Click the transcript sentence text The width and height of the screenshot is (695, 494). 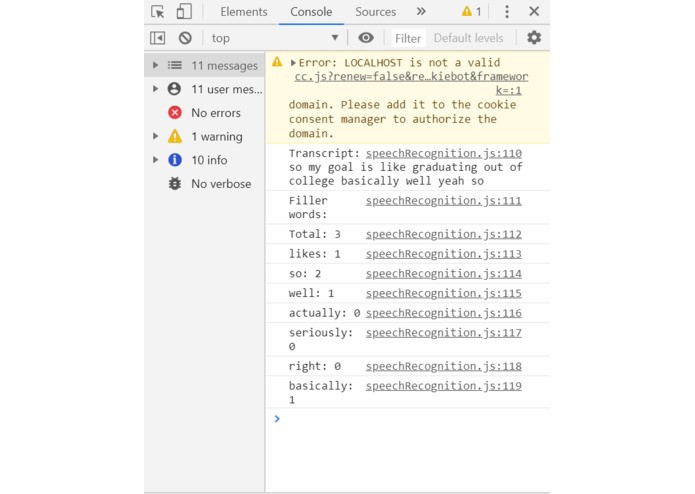[x=406, y=174]
